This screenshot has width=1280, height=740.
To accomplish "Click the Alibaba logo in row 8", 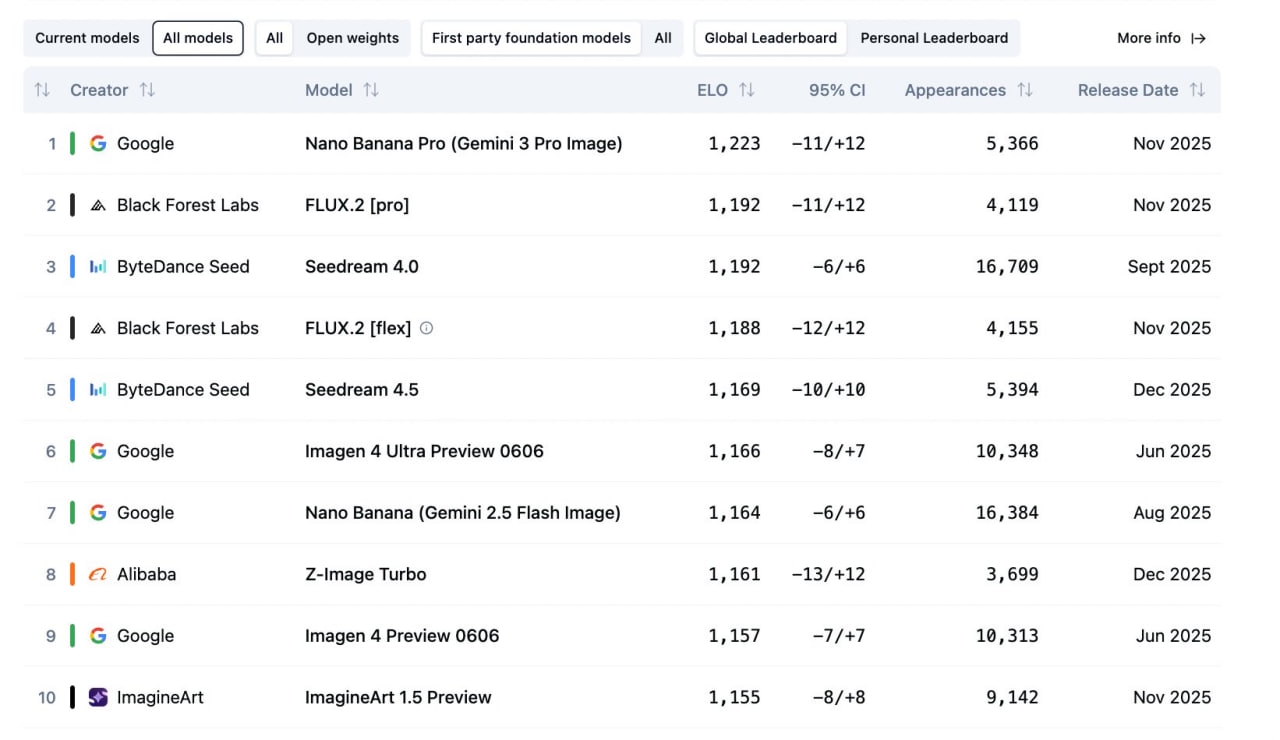I will (x=98, y=574).
